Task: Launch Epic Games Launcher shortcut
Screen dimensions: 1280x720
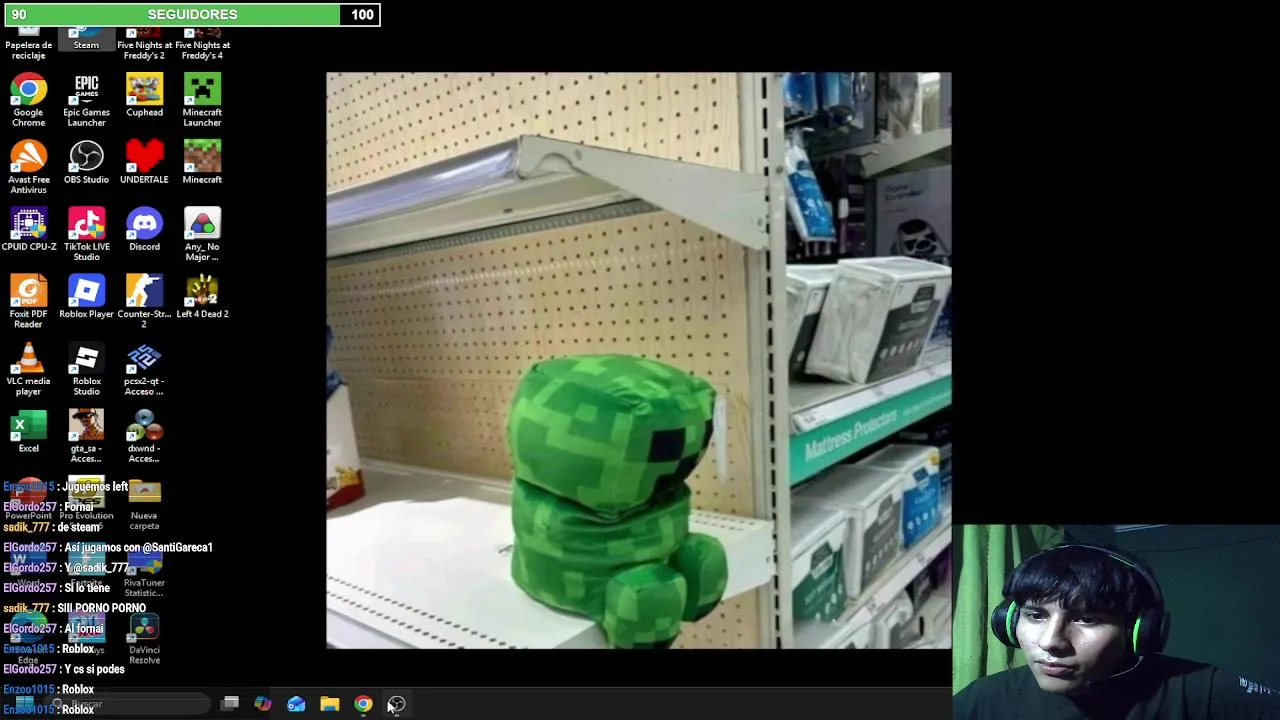Action: 86,100
